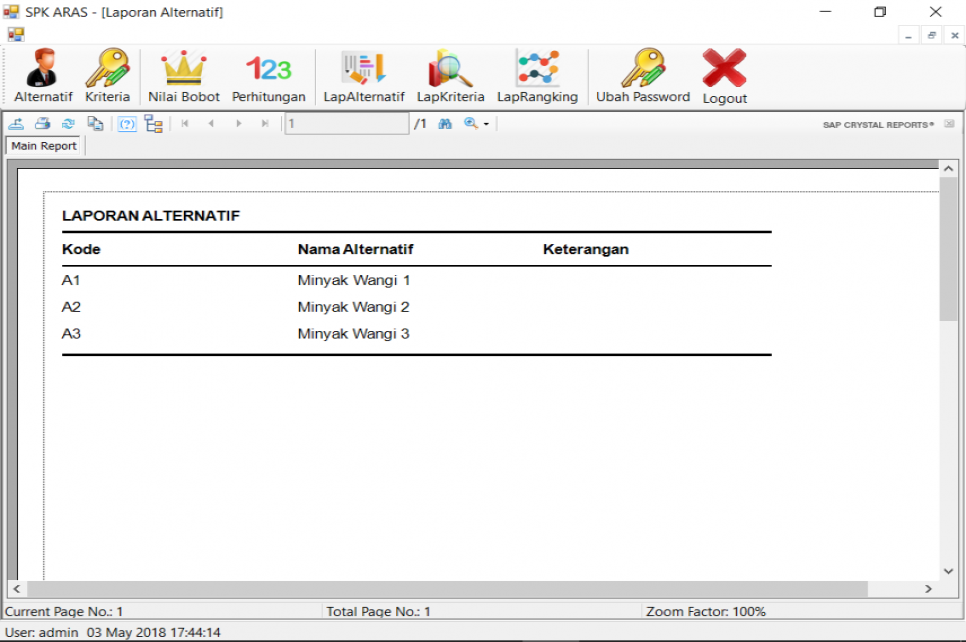Toggle the group tree panel
The height and width of the screenshot is (642, 966).
click(152, 122)
